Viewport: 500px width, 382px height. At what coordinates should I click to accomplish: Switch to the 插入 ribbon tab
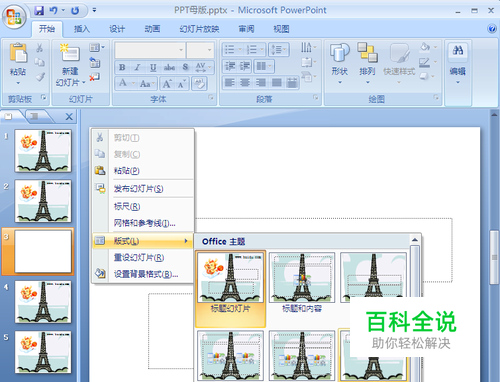(x=82, y=29)
